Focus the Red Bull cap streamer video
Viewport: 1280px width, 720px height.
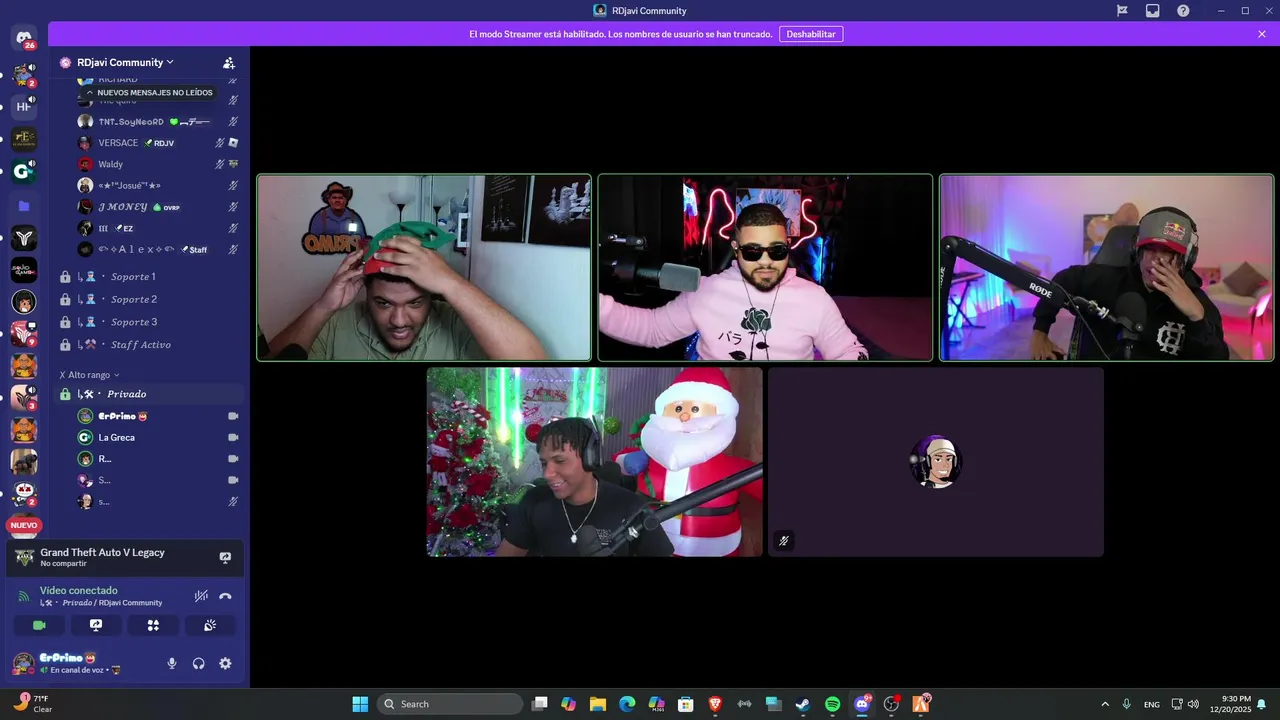1106,268
